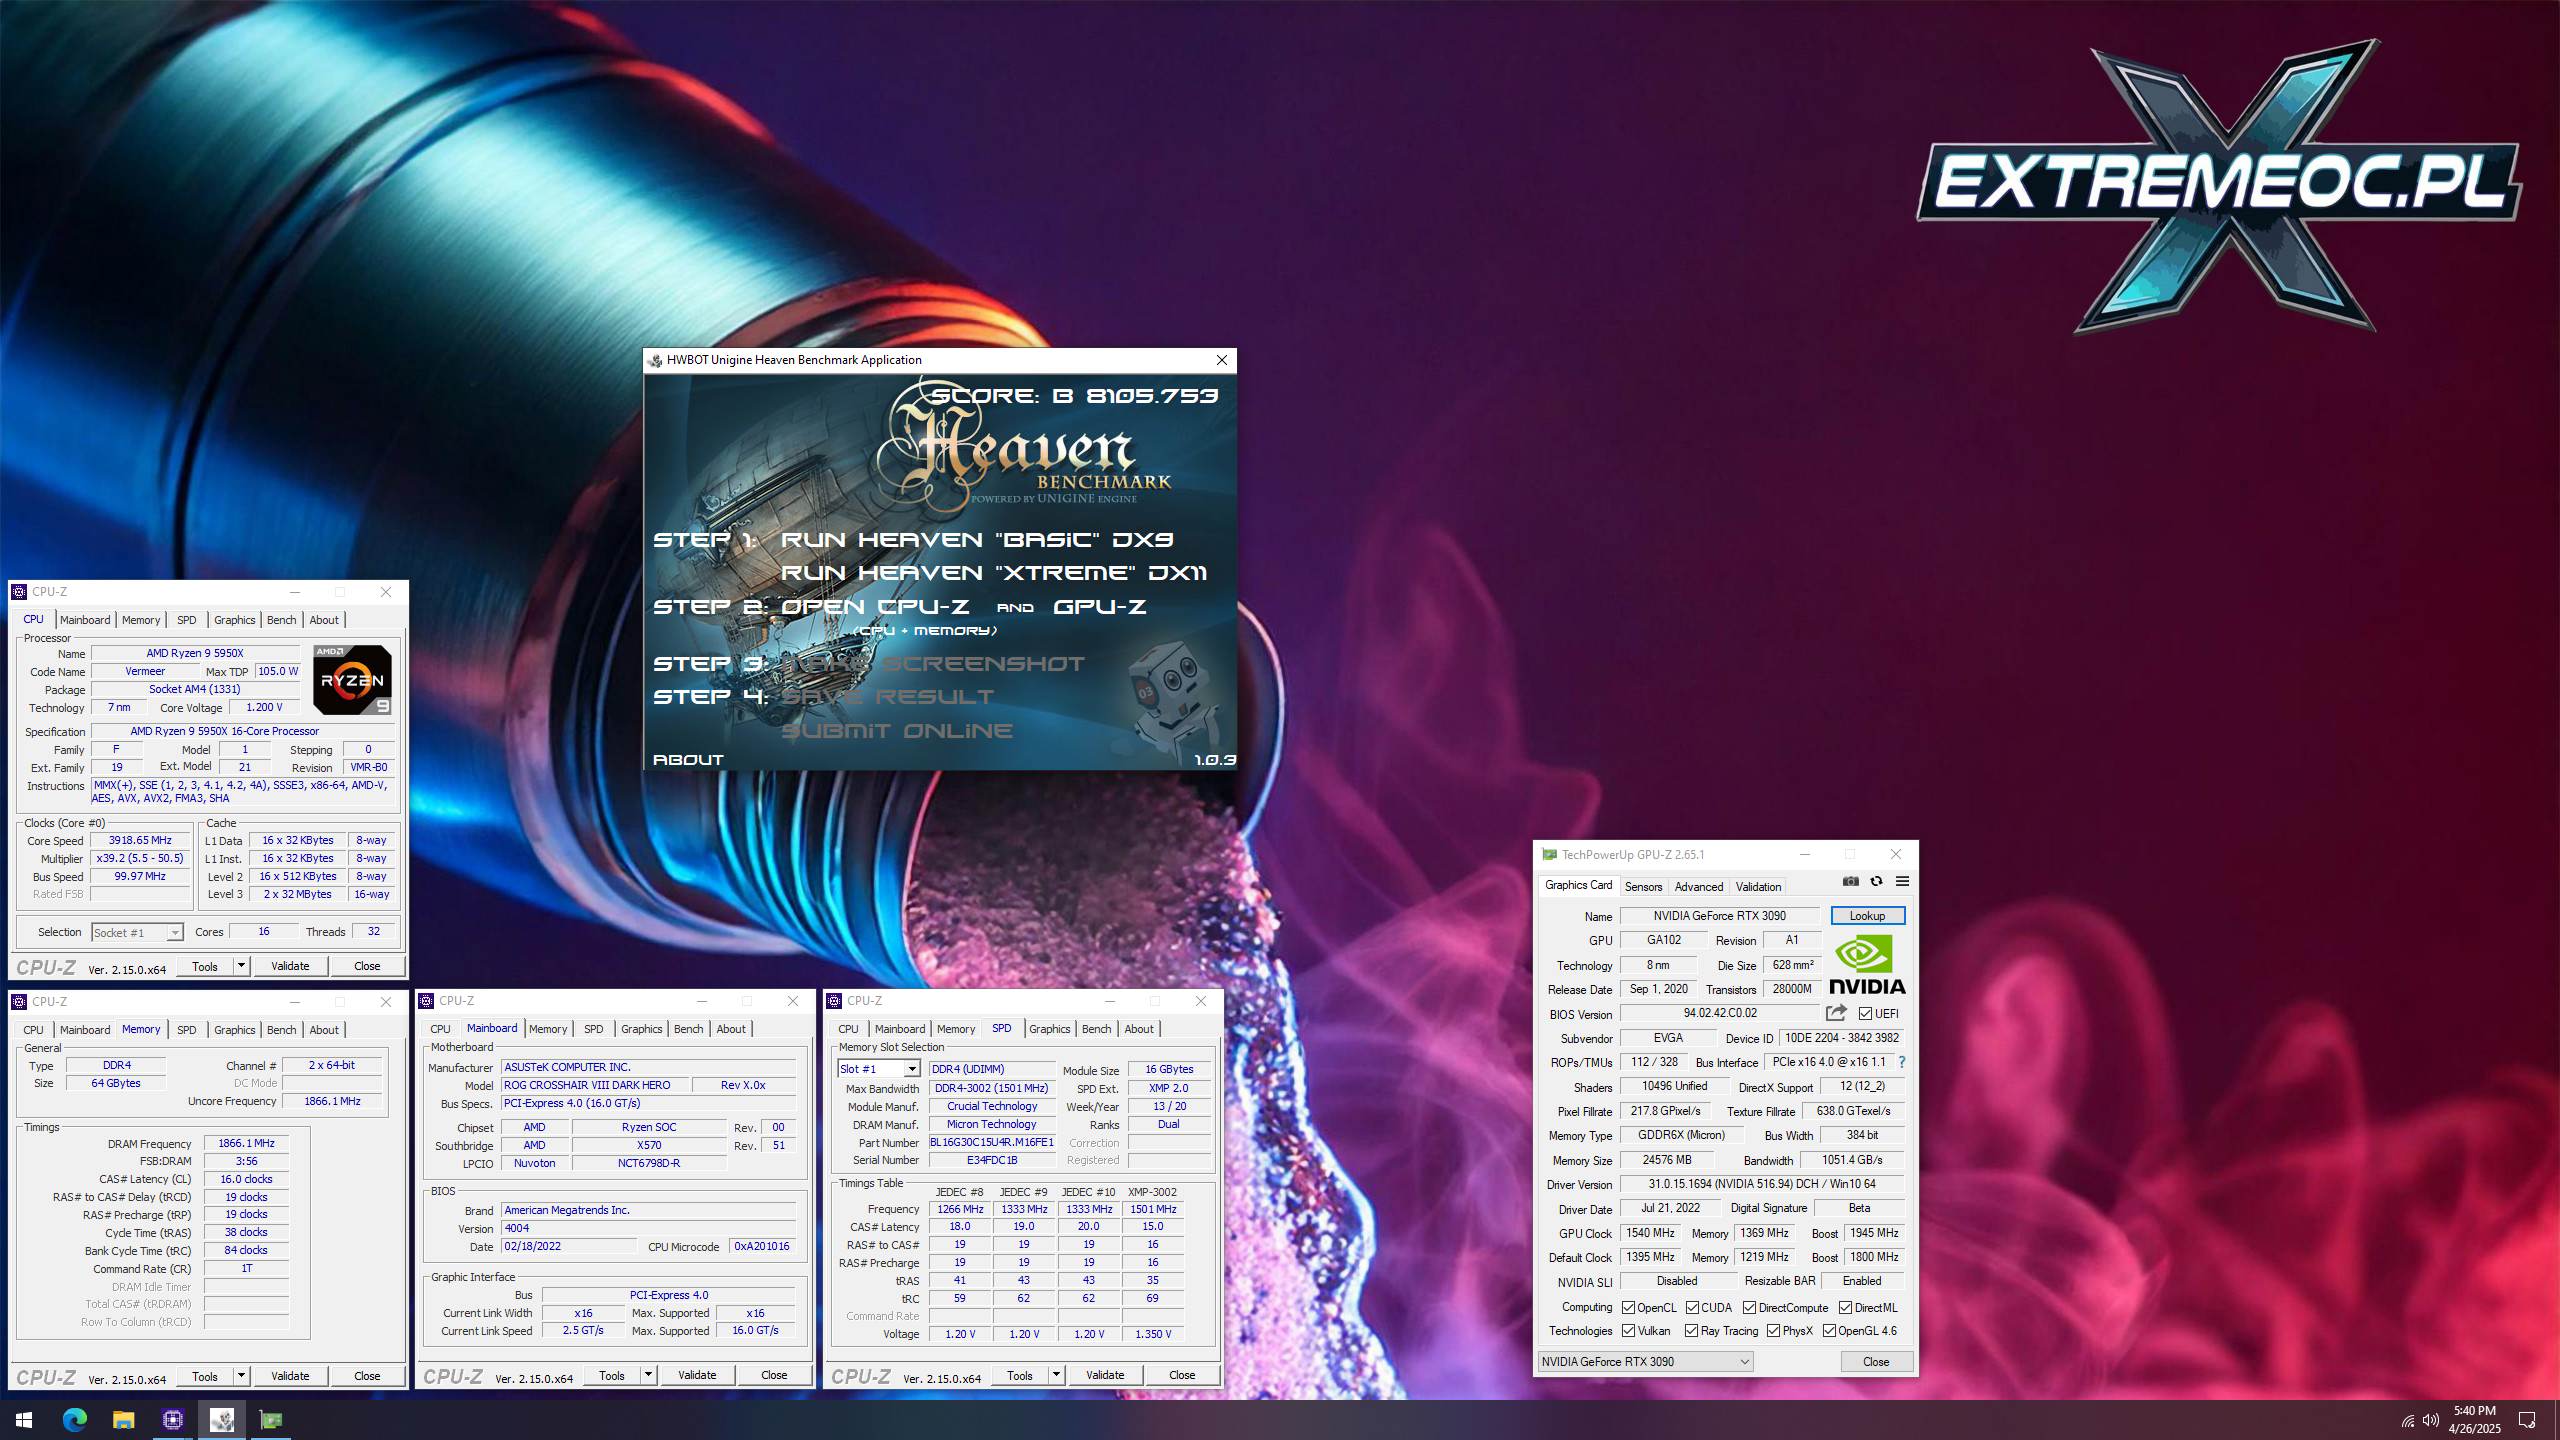Click the Lookup button in GPU-Z
2560x1440 pixels.
[x=1867, y=916]
